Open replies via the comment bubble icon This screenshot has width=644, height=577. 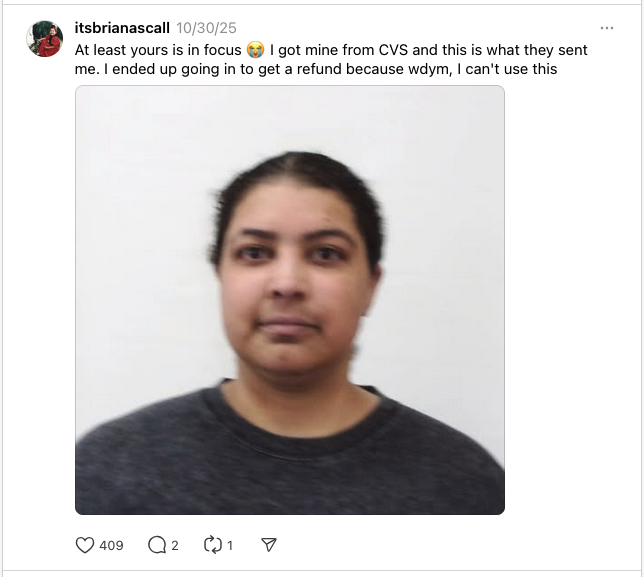click(157, 545)
